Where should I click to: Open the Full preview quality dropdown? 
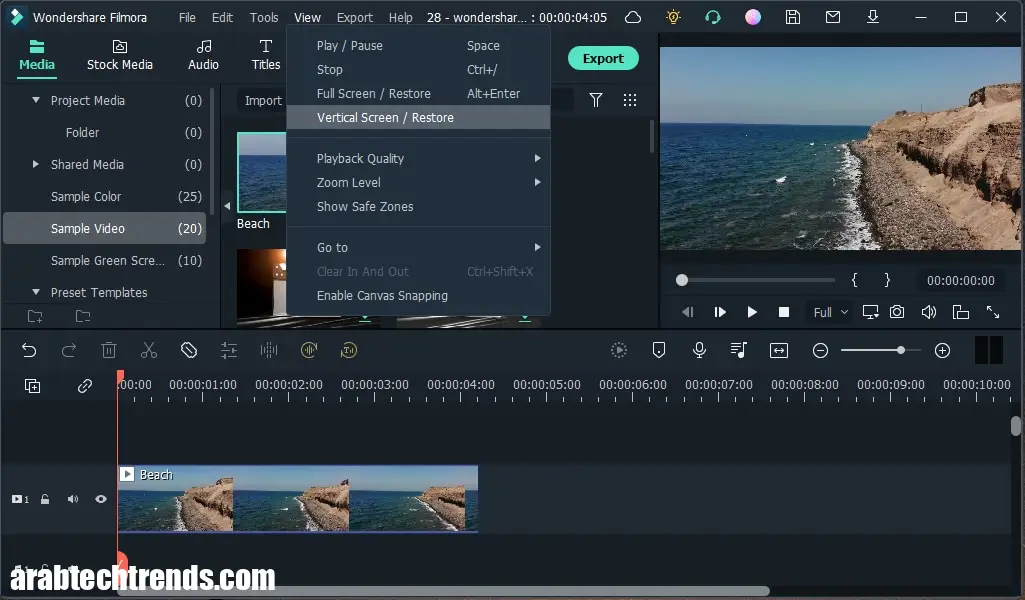[828, 311]
